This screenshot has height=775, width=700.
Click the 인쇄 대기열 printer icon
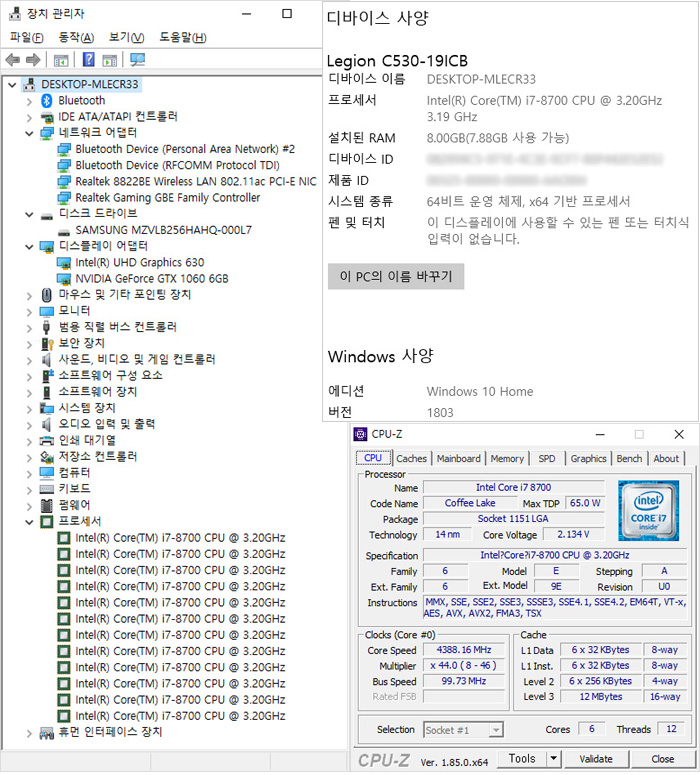(x=47, y=441)
